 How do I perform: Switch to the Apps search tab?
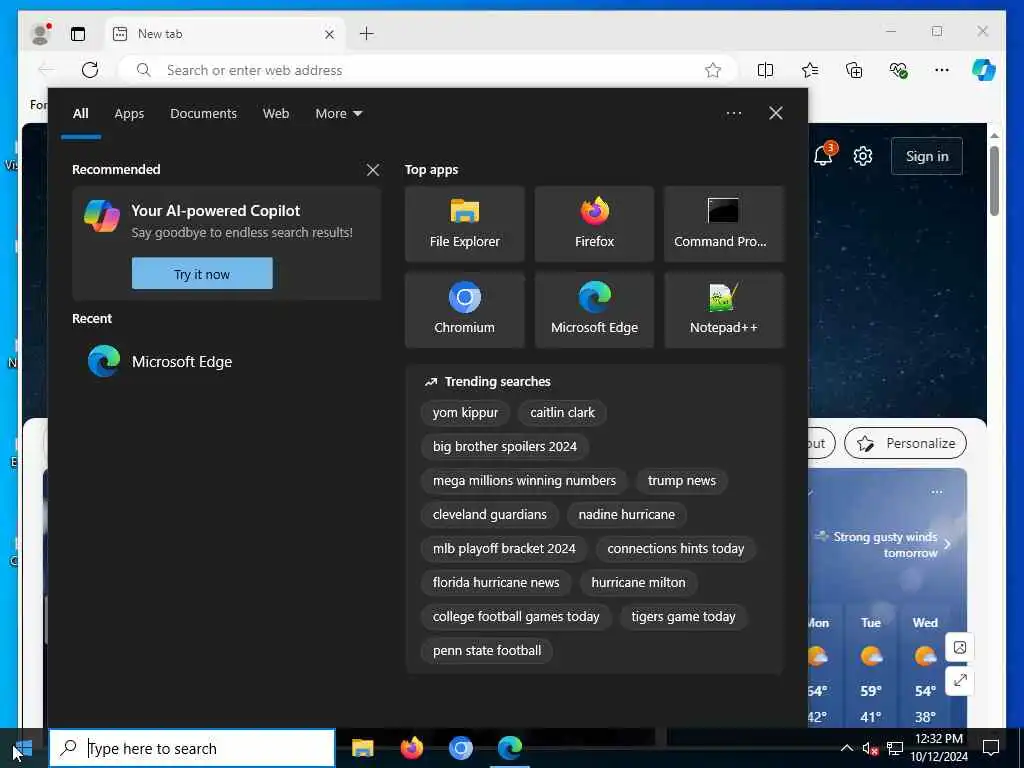point(129,114)
